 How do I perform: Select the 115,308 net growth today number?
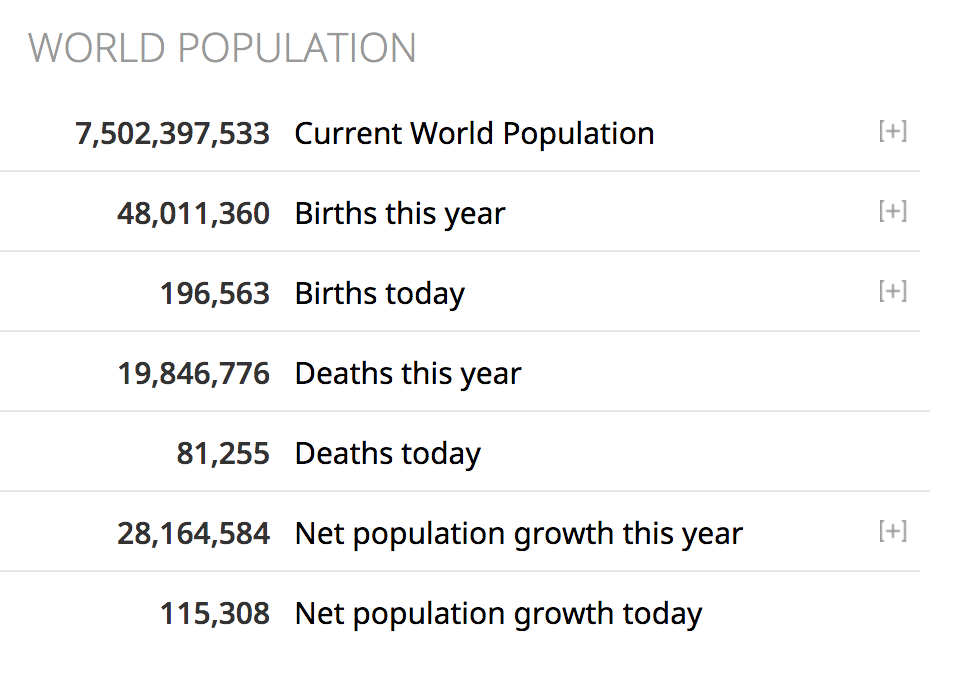tap(215, 614)
